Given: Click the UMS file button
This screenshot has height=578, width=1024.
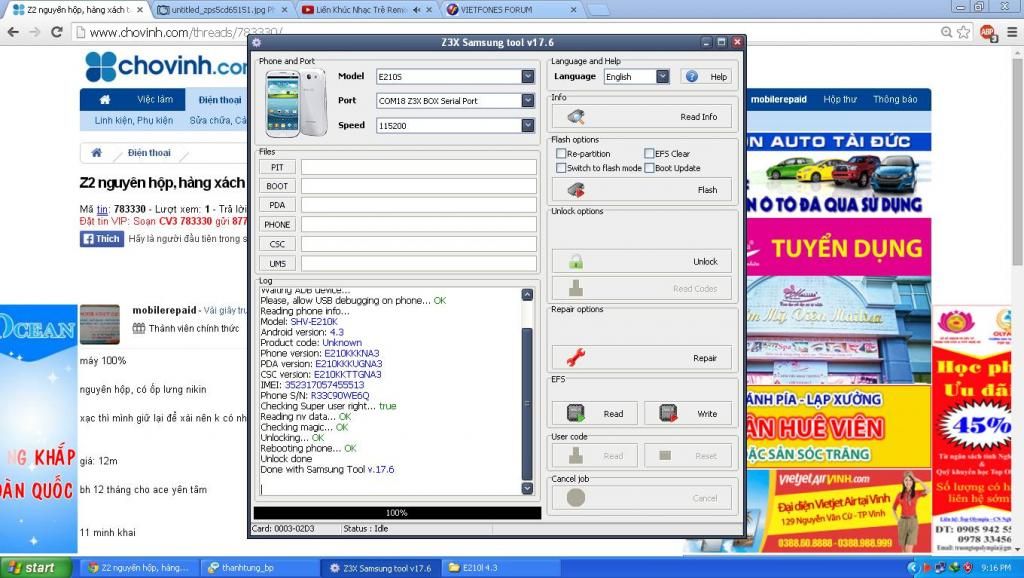Looking at the screenshot, I should [x=277, y=264].
